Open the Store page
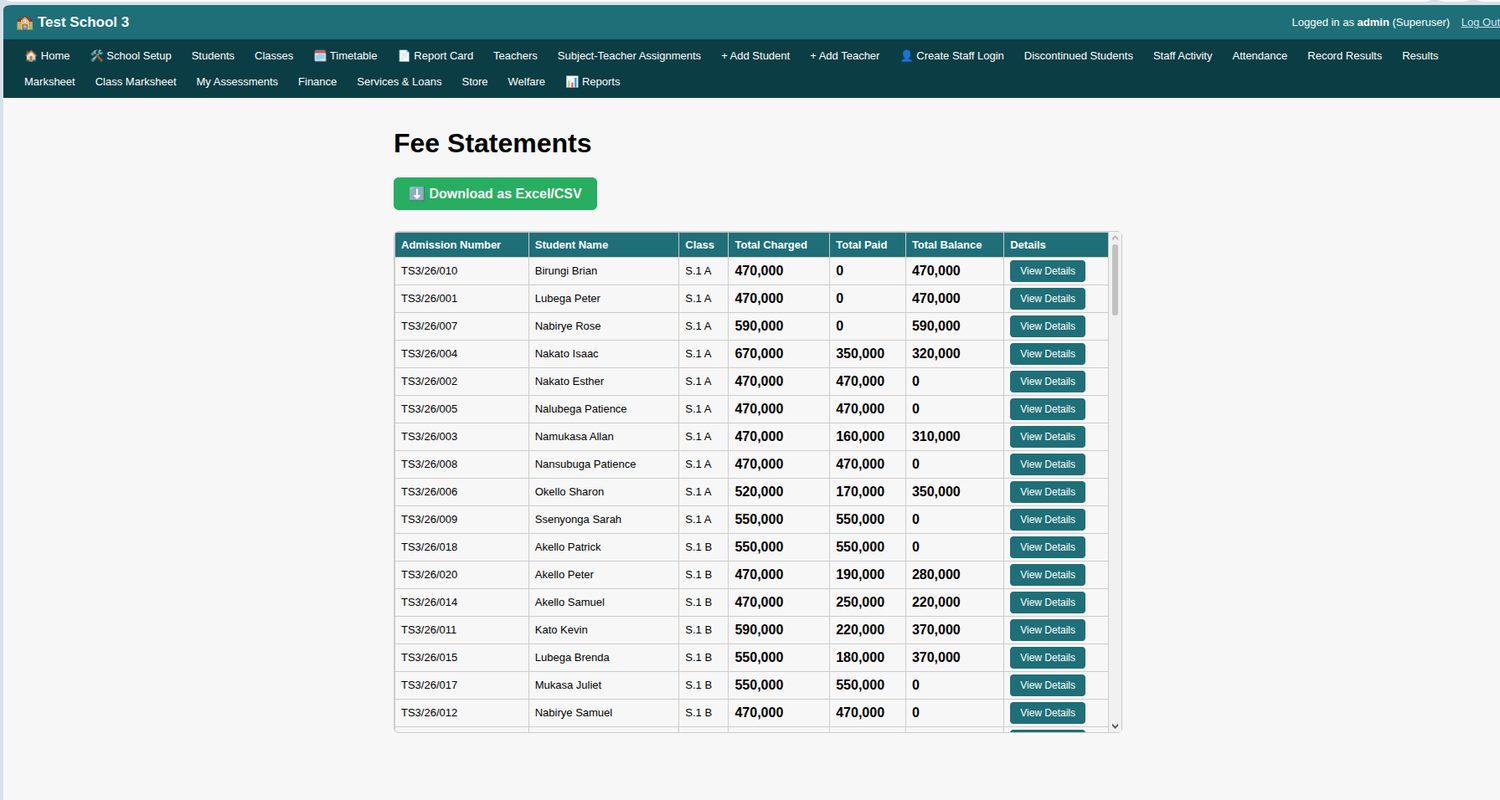 tap(475, 82)
